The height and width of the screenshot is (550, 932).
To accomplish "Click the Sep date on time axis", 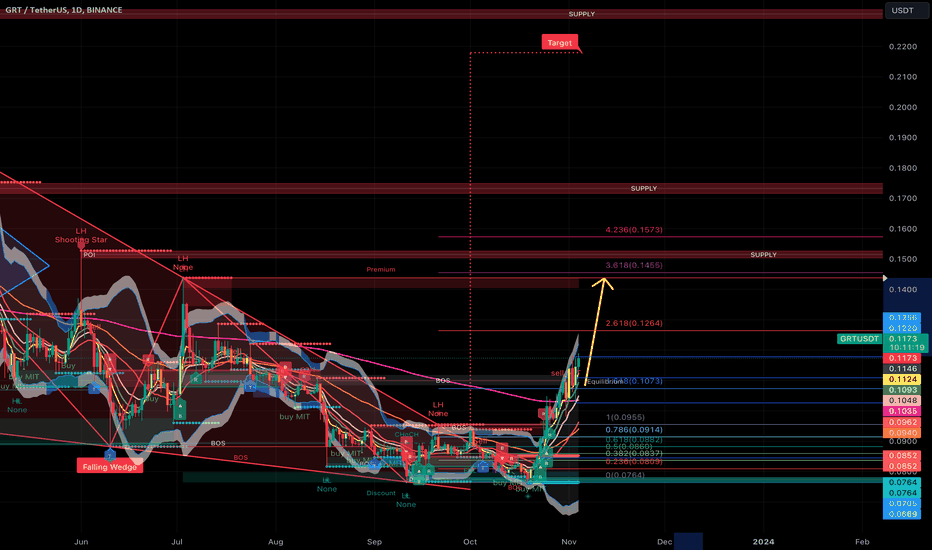I will [374, 542].
